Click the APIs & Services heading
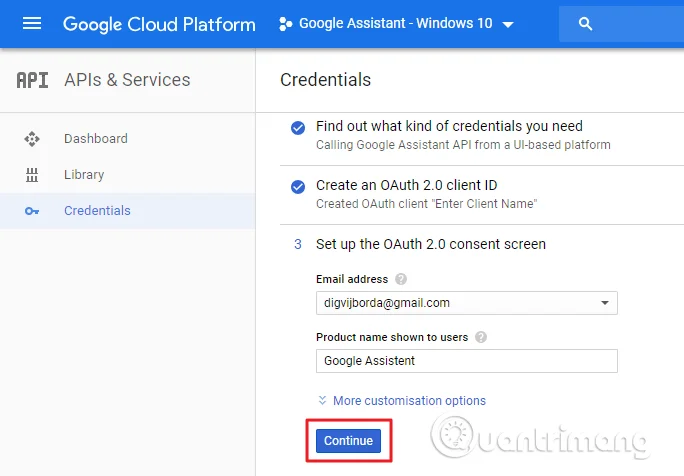Viewport: 684px width, 476px height. tap(127, 80)
